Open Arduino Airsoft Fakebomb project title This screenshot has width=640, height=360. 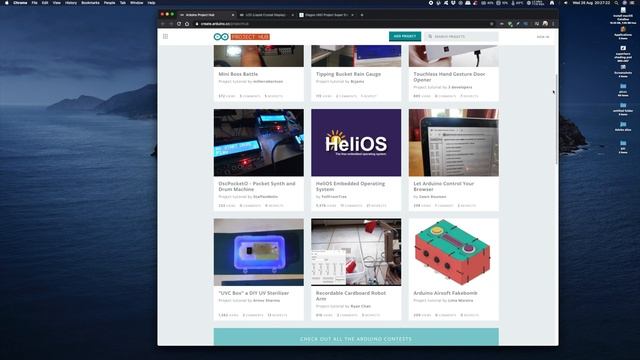coord(445,293)
